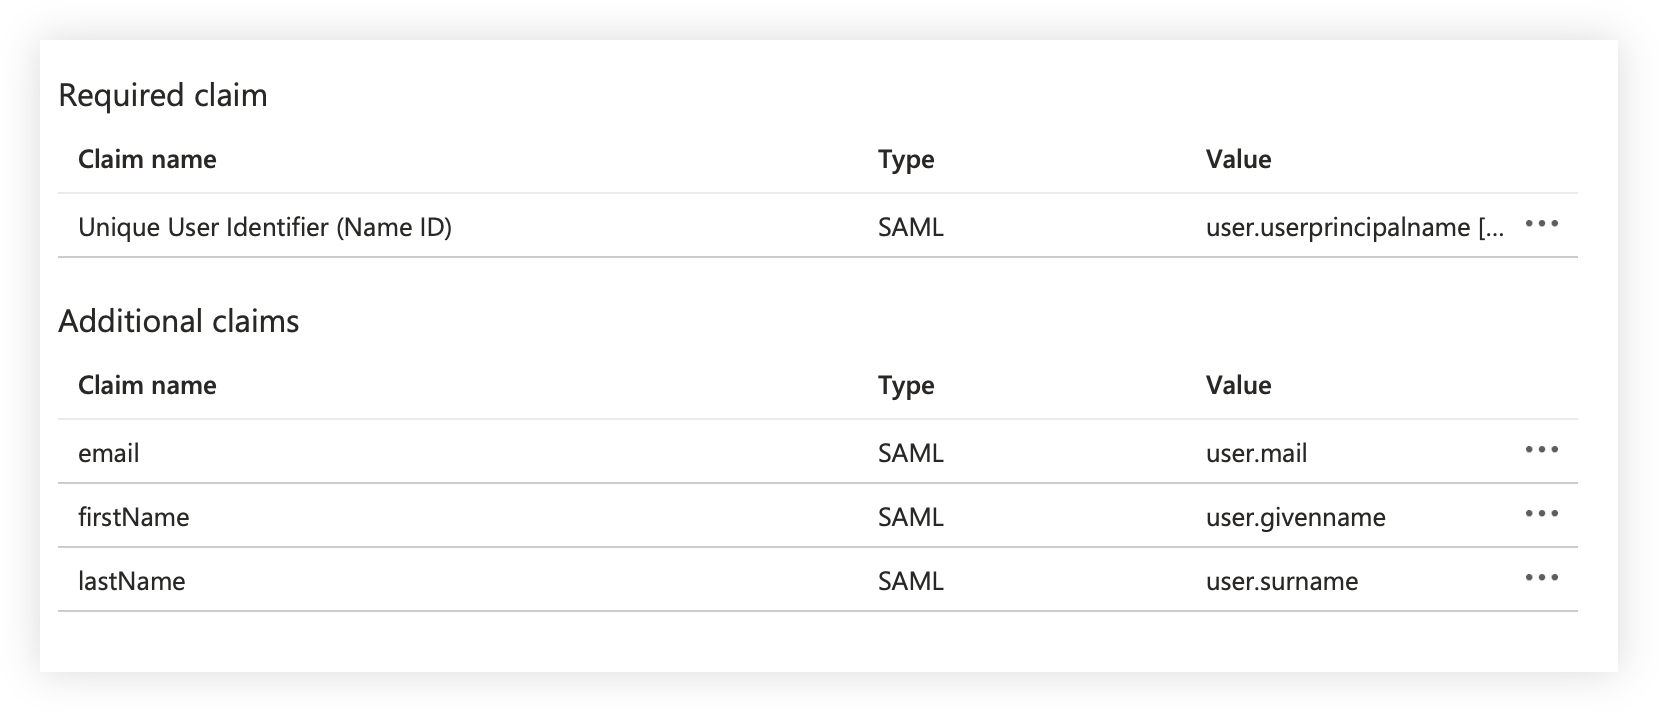Click the user.mail value
The height and width of the screenshot is (712, 1658).
point(1256,453)
